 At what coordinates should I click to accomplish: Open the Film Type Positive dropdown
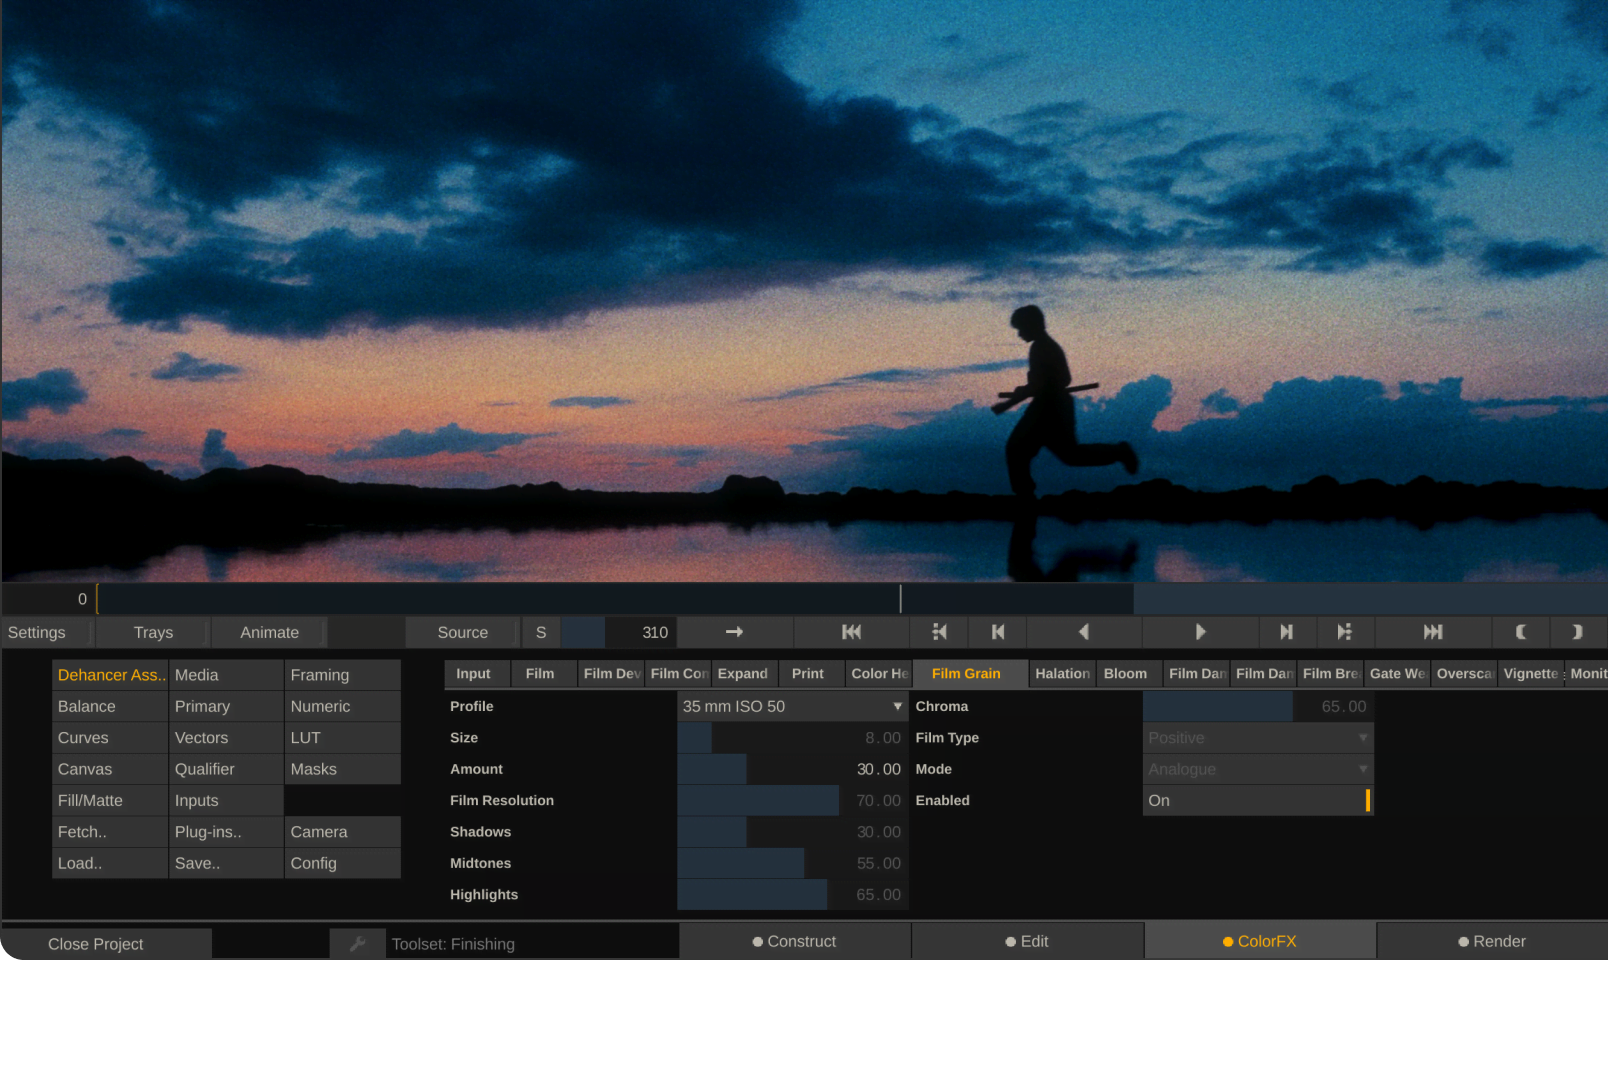(1258, 738)
